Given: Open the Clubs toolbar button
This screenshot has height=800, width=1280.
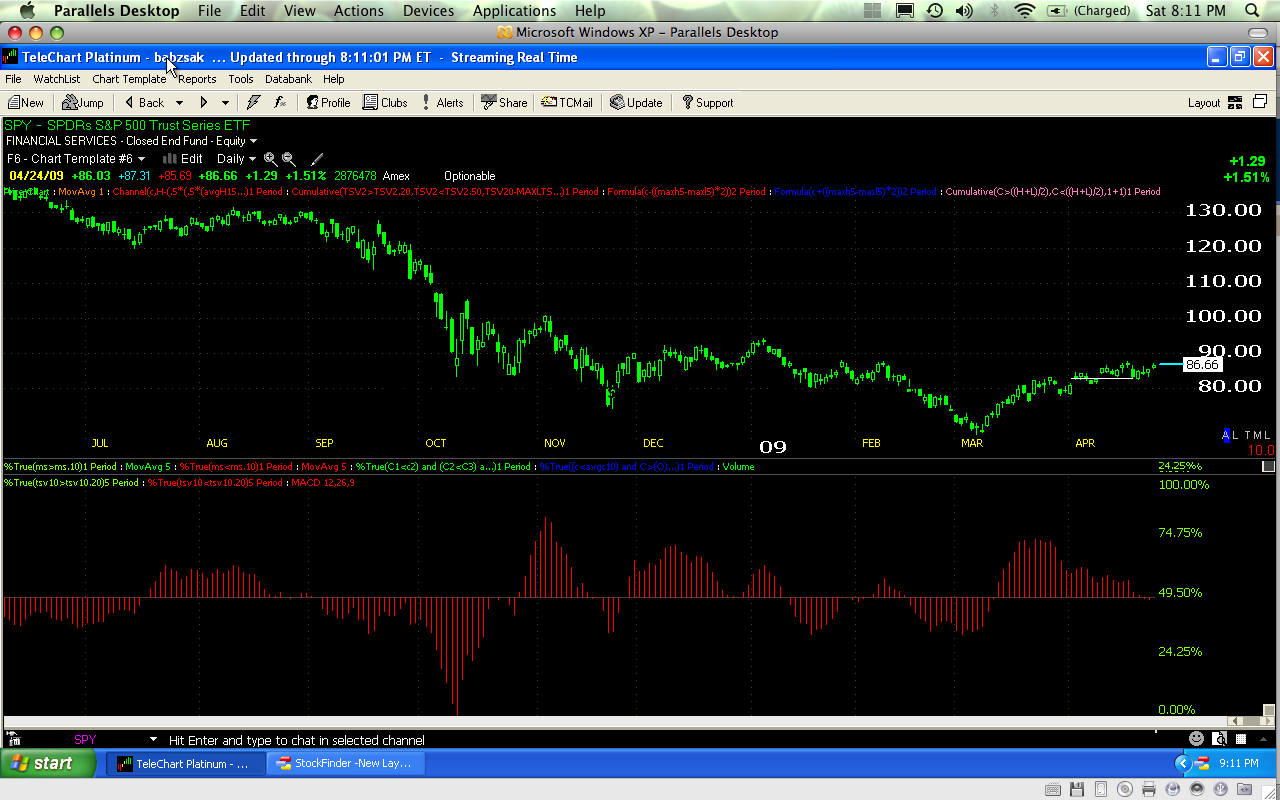Looking at the screenshot, I should 386,102.
